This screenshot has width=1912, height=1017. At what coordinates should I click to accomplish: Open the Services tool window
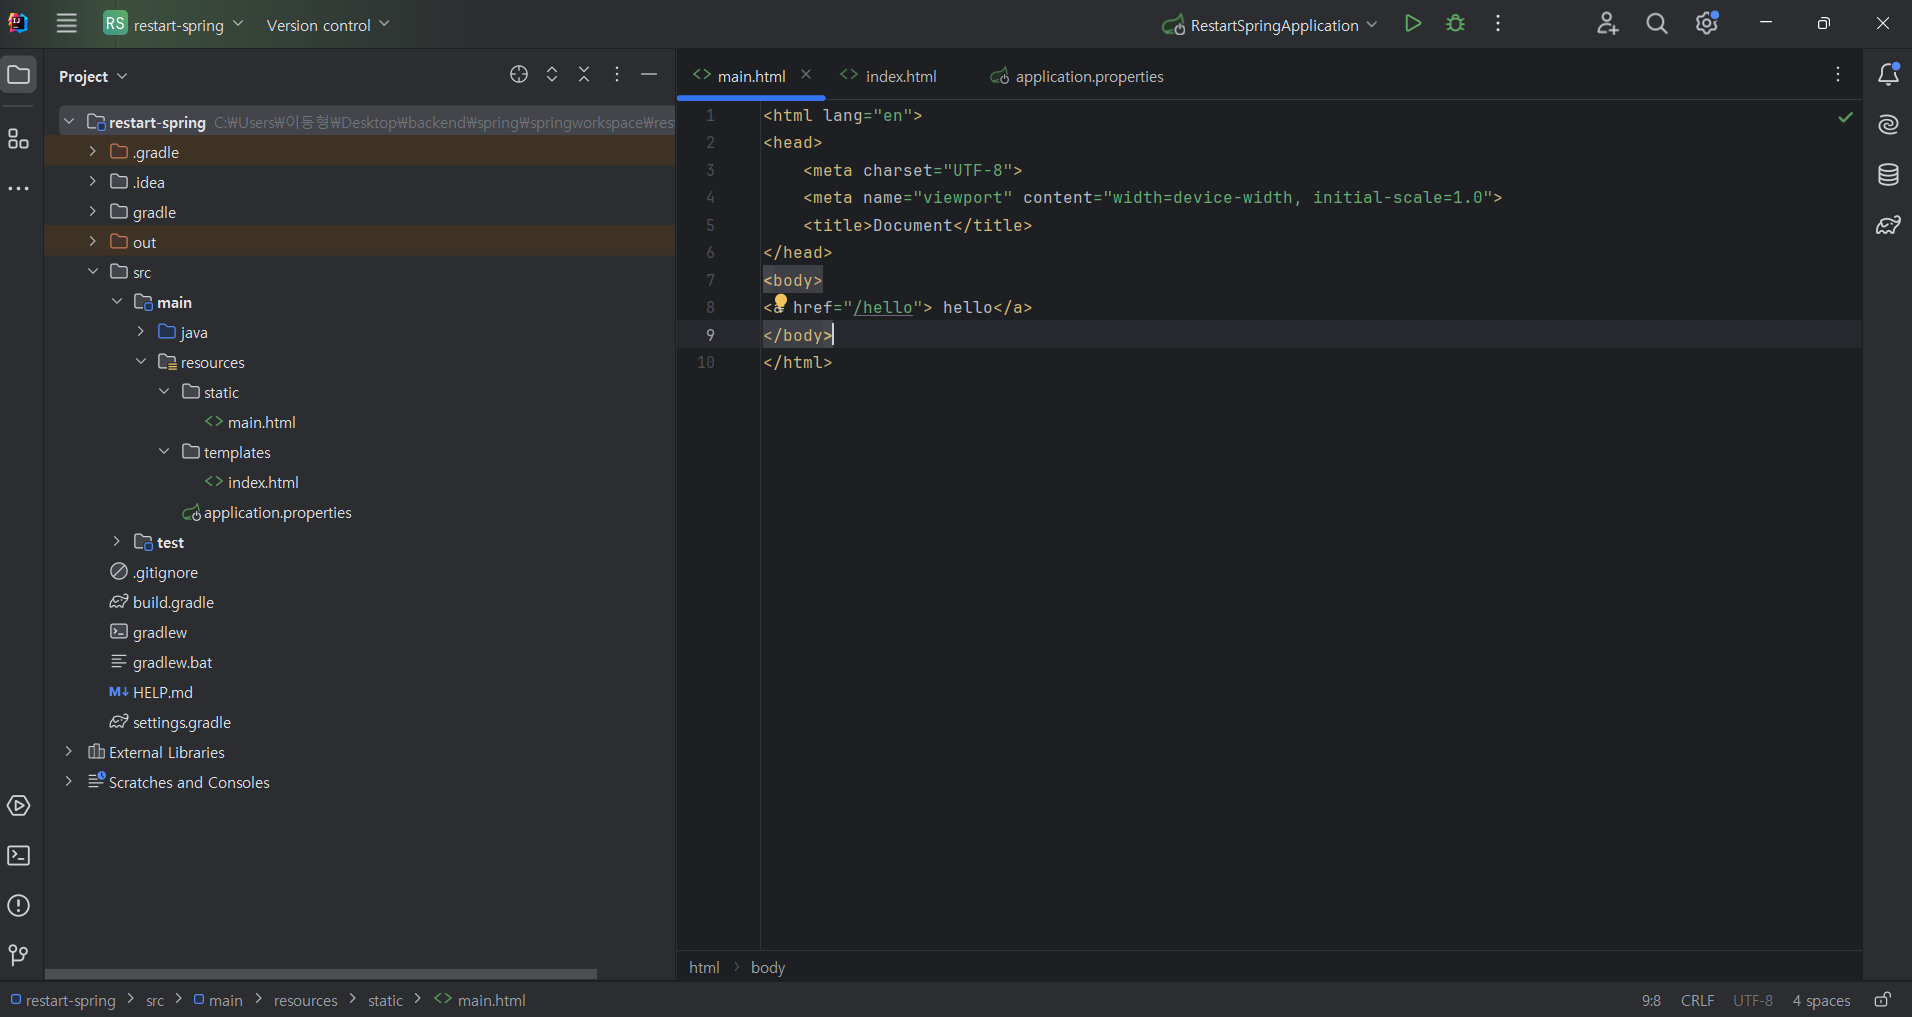pyautogui.click(x=19, y=806)
